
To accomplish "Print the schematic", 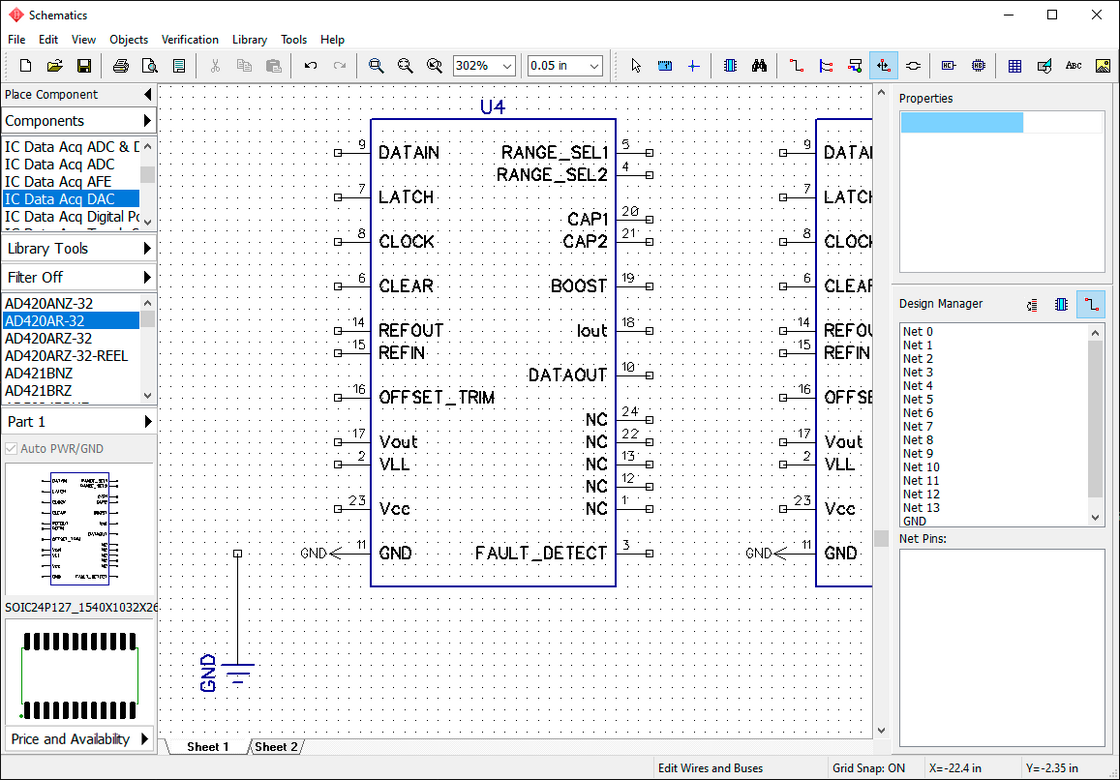I will [x=121, y=66].
